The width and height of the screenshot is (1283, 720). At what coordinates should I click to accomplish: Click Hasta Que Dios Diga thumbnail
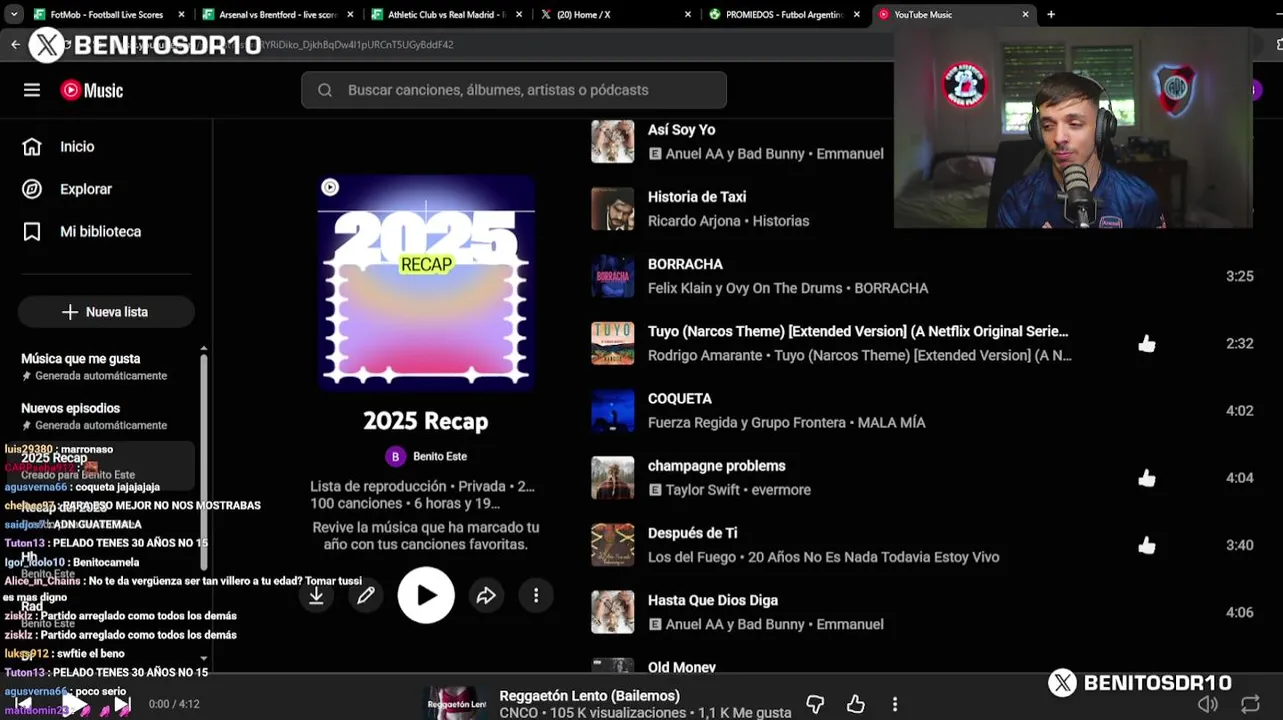(612, 613)
